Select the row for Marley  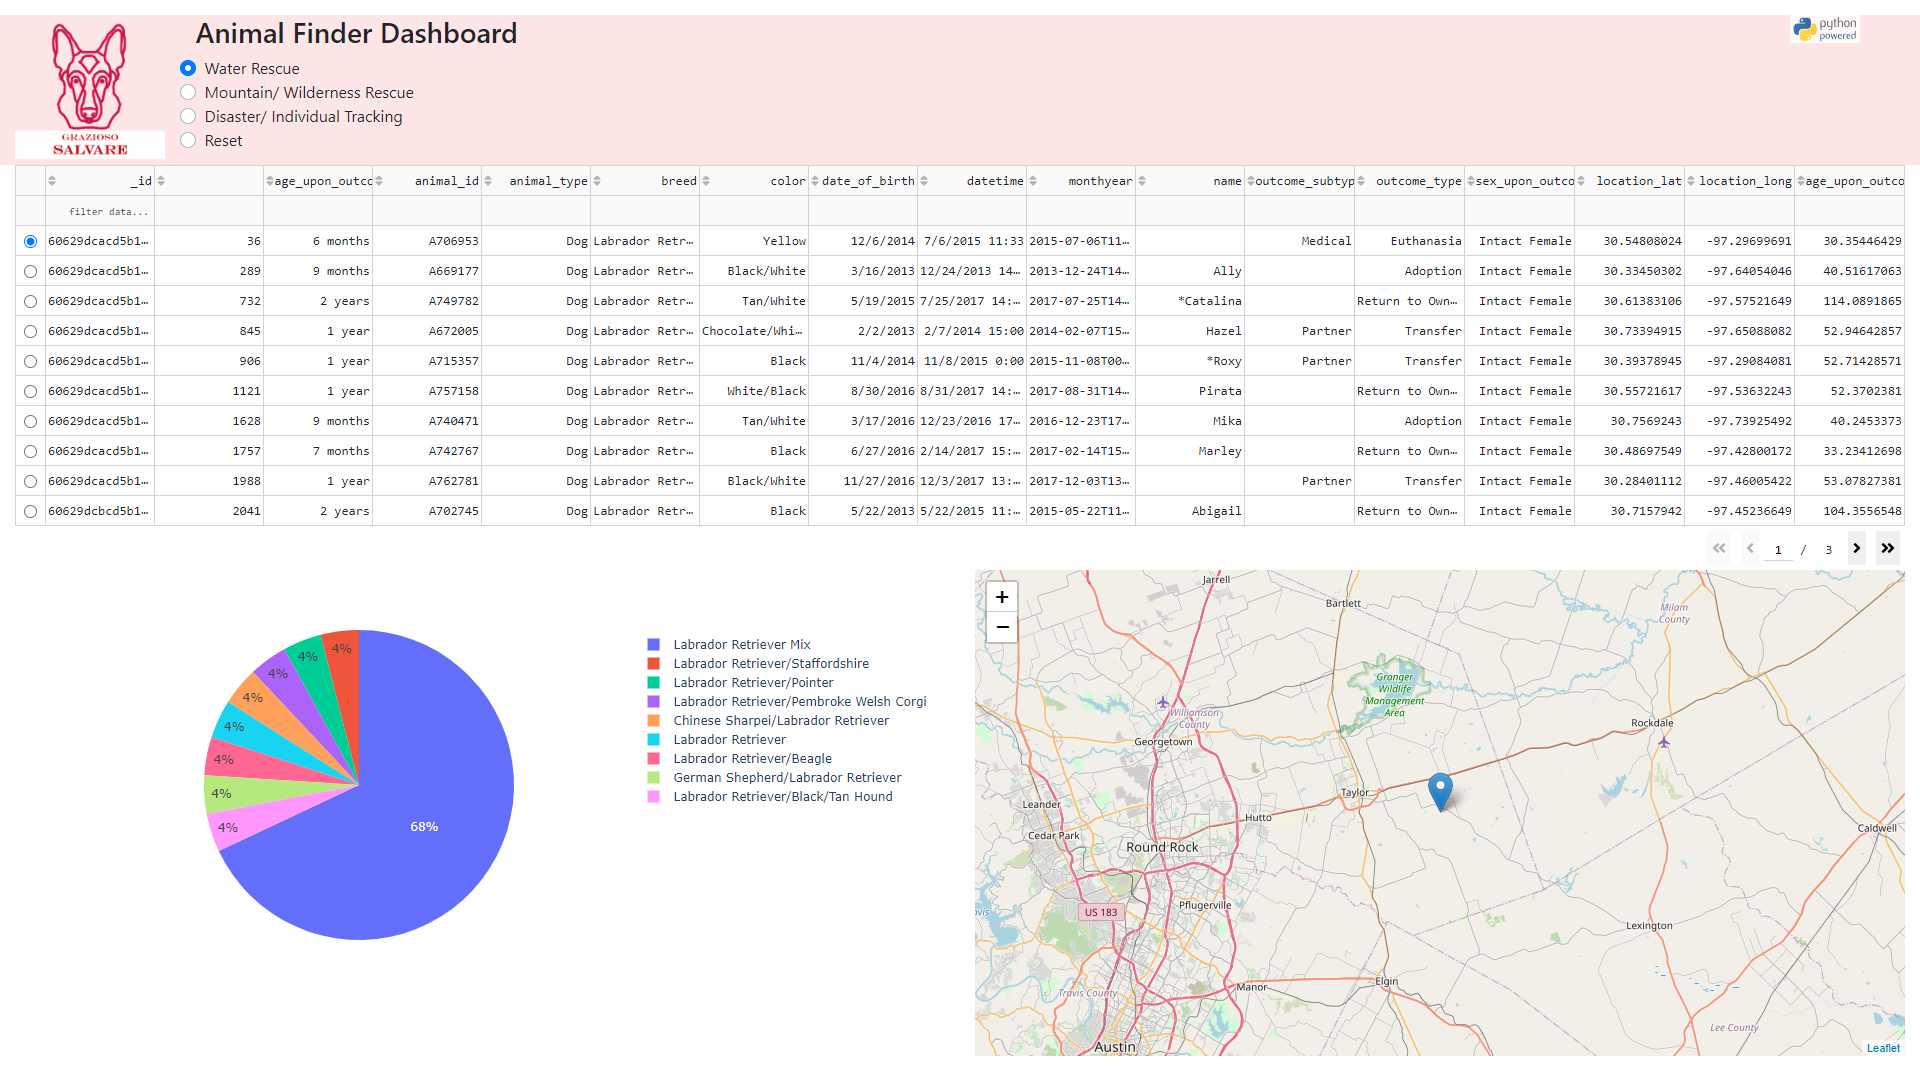click(x=30, y=451)
